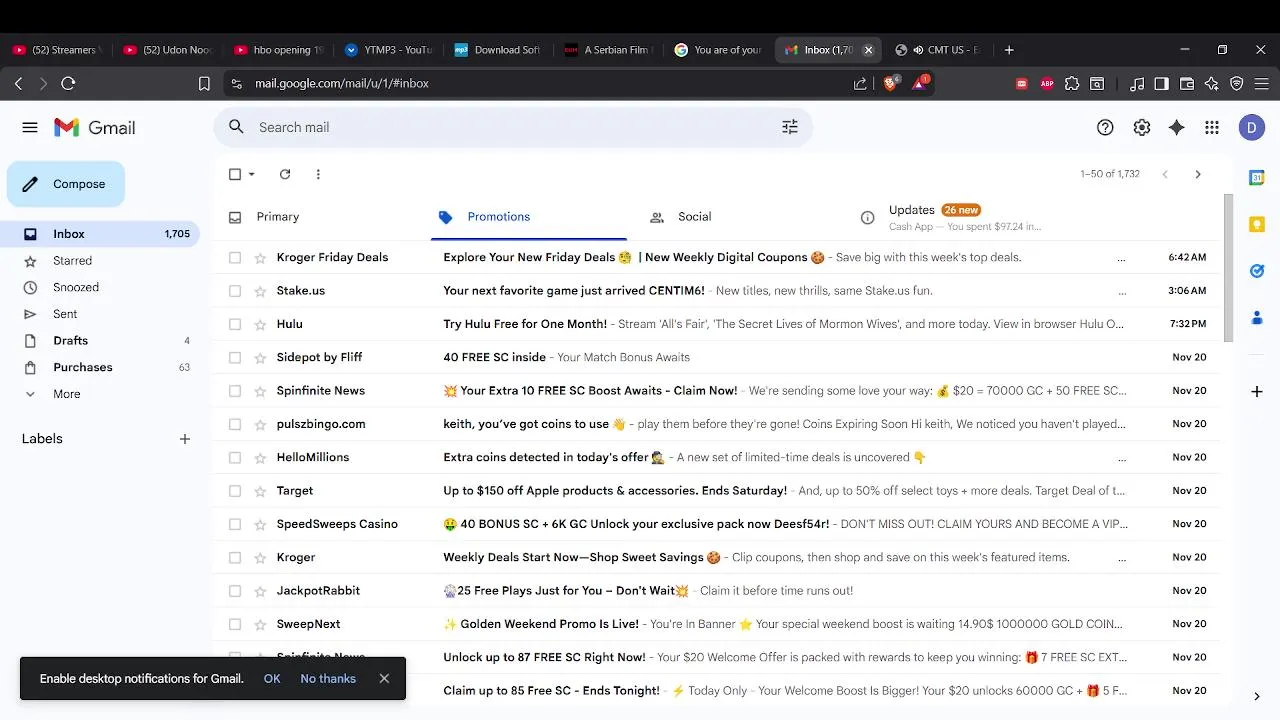Dismiss the desktop notifications banner
Viewport: 1280px width, 720px height.
(384, 678)
